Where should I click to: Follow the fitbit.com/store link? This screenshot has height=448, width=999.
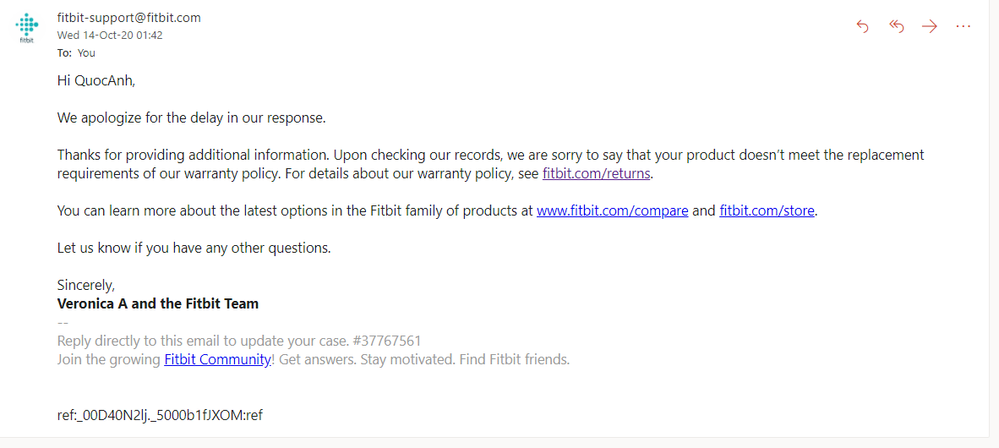click(x=767, y=211)
